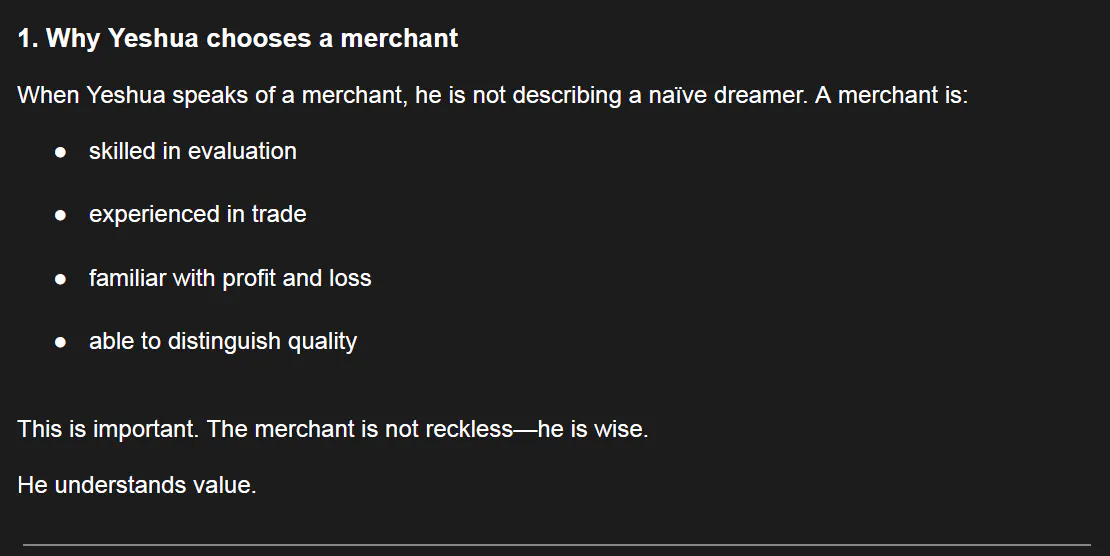Click the horizontal divider line at bottom
Viewport: 1110px width, 556px height.
556,545
